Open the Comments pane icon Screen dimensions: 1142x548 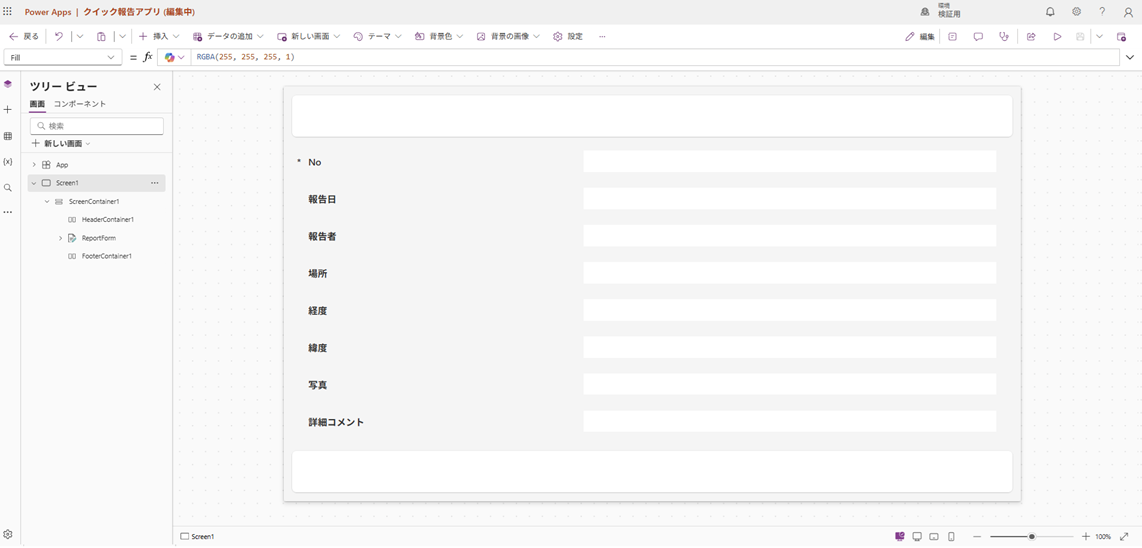pyautogui.click(x=978, y=37)
